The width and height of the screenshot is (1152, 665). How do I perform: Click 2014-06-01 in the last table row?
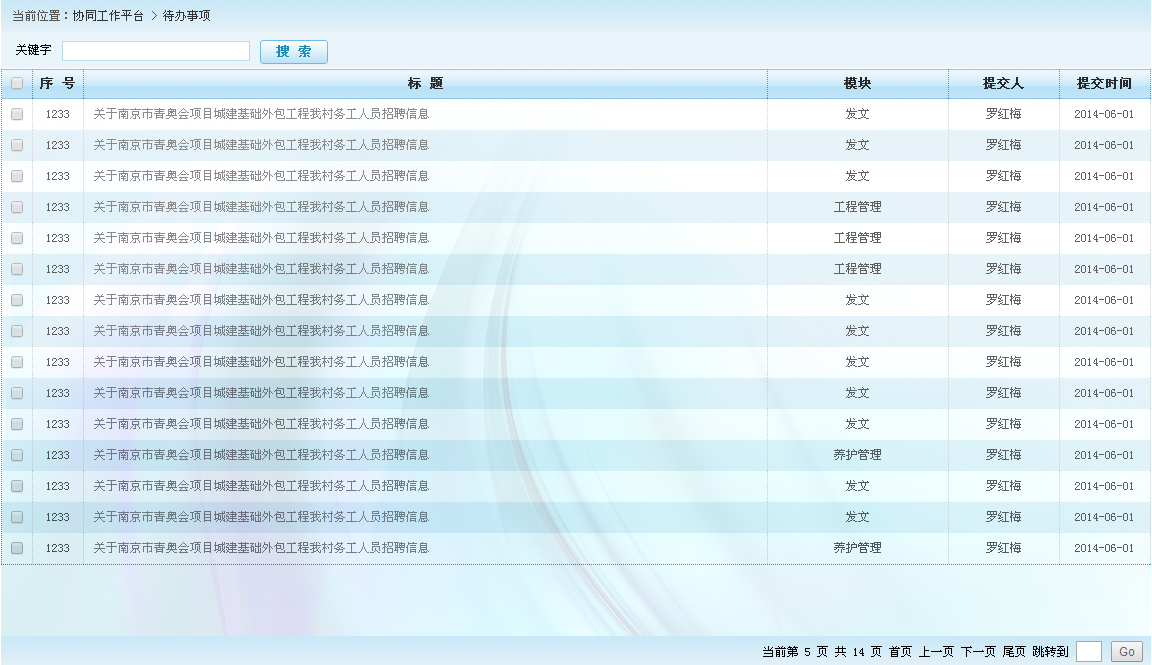coord(1104,548)
